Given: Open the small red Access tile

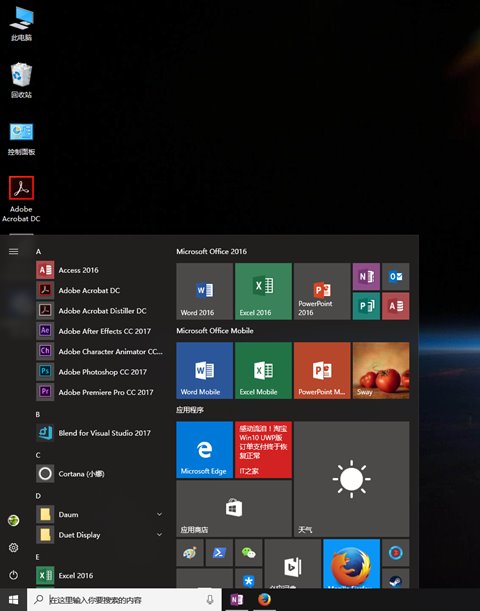Looking at the screenshot, I should point(396,306).
